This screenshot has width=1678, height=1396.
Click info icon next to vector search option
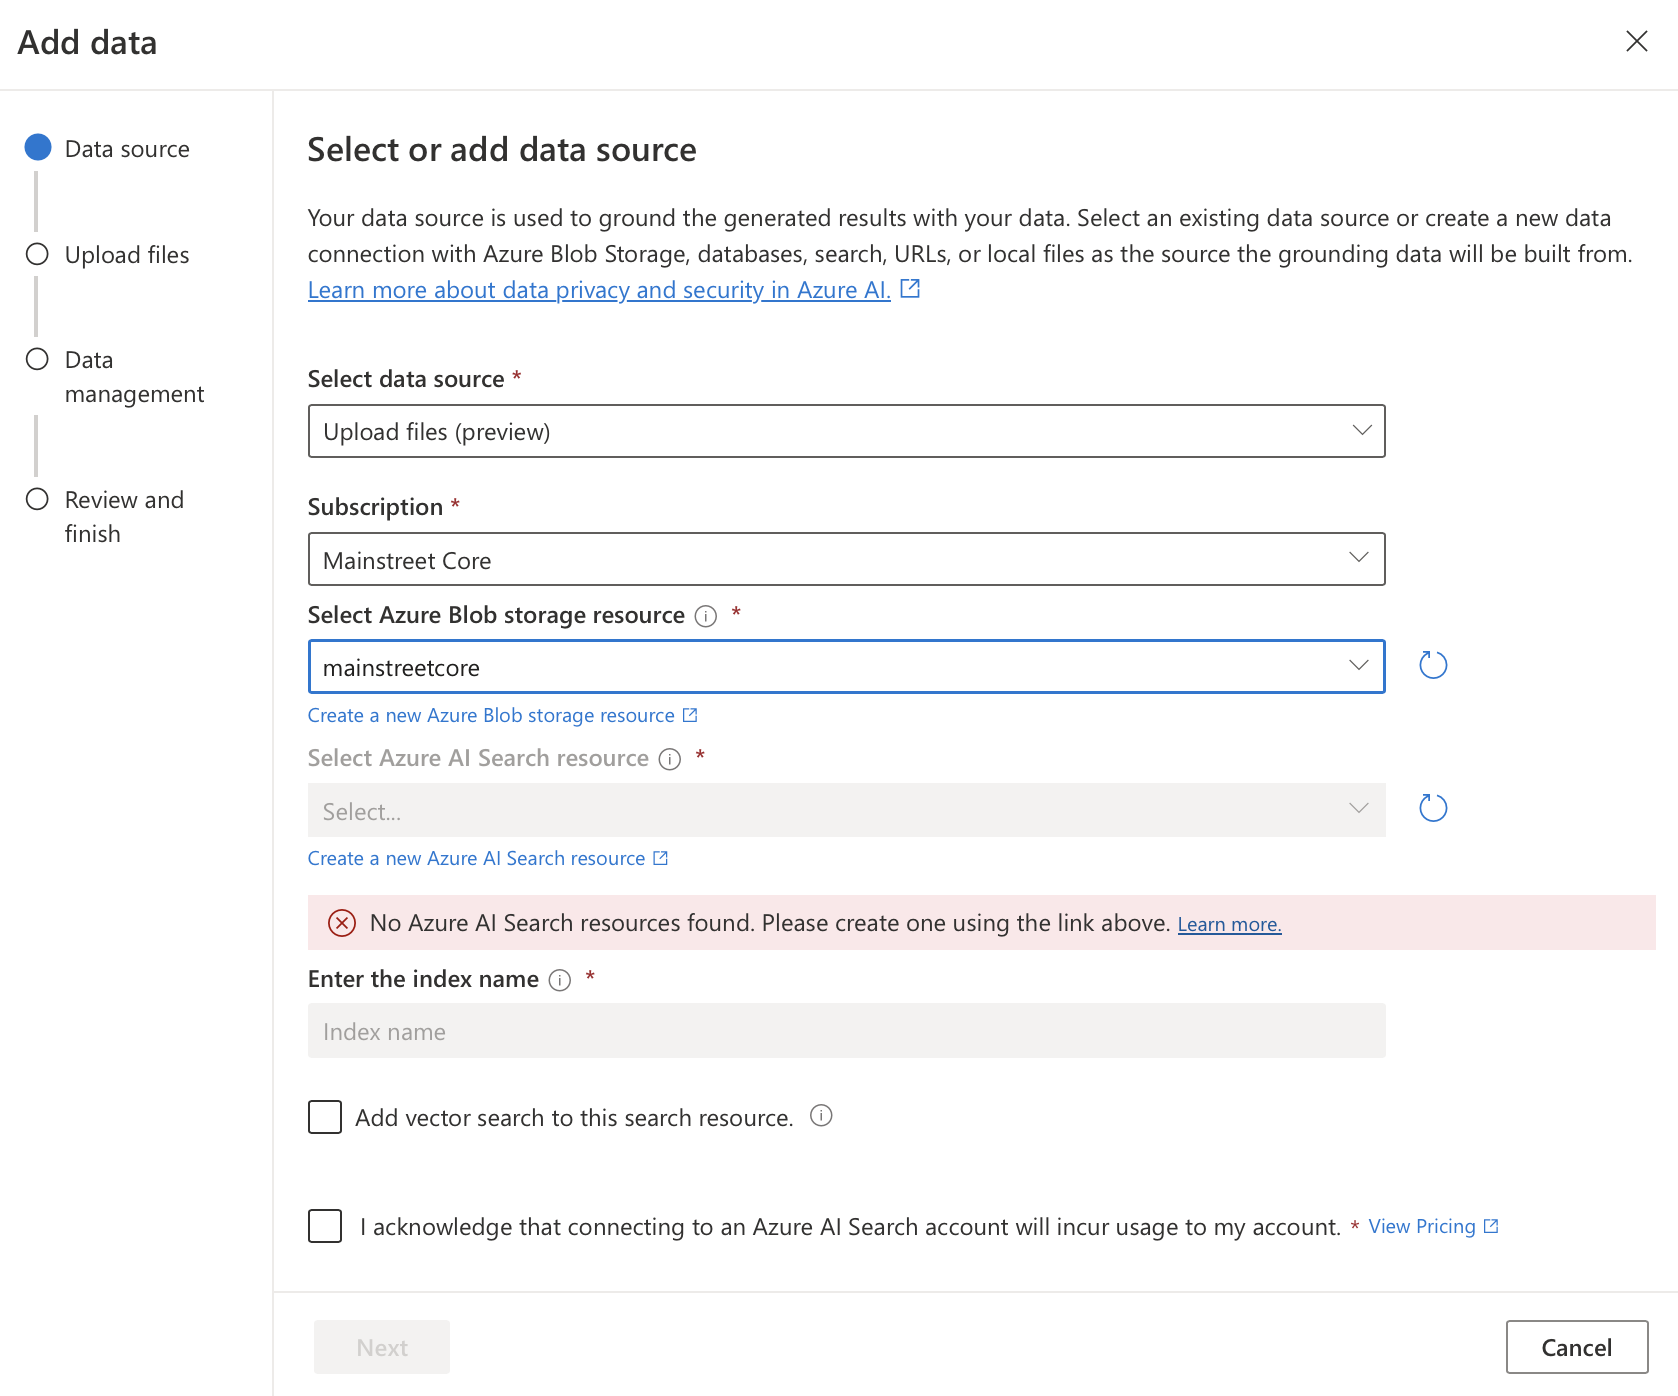point(821,1116)
